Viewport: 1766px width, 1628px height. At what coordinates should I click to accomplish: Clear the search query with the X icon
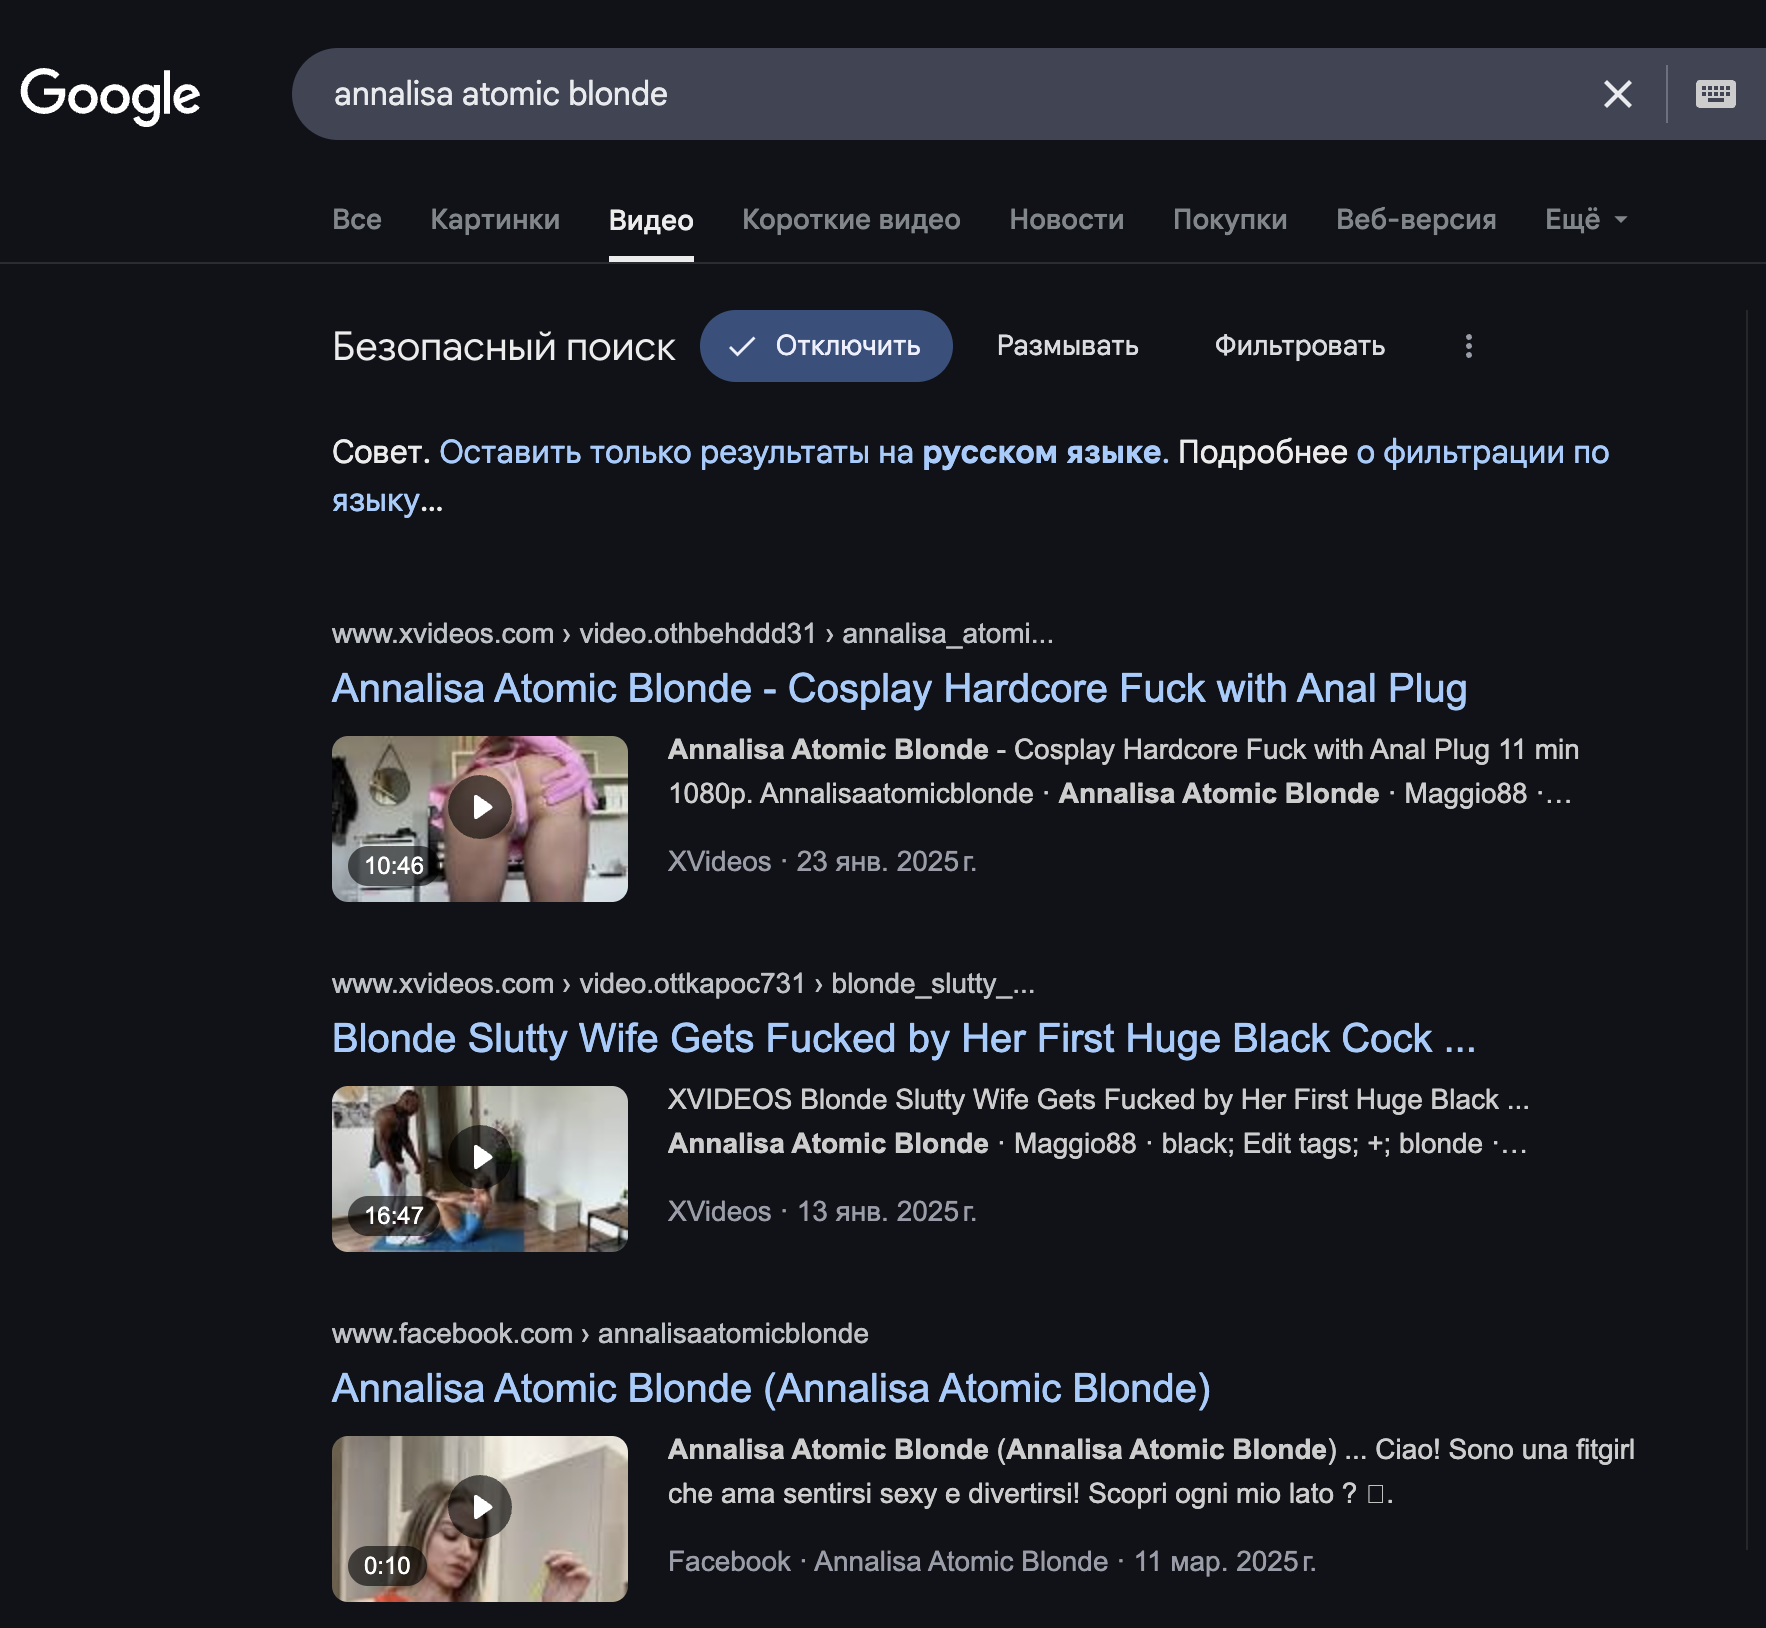(x=1617, y=94)
